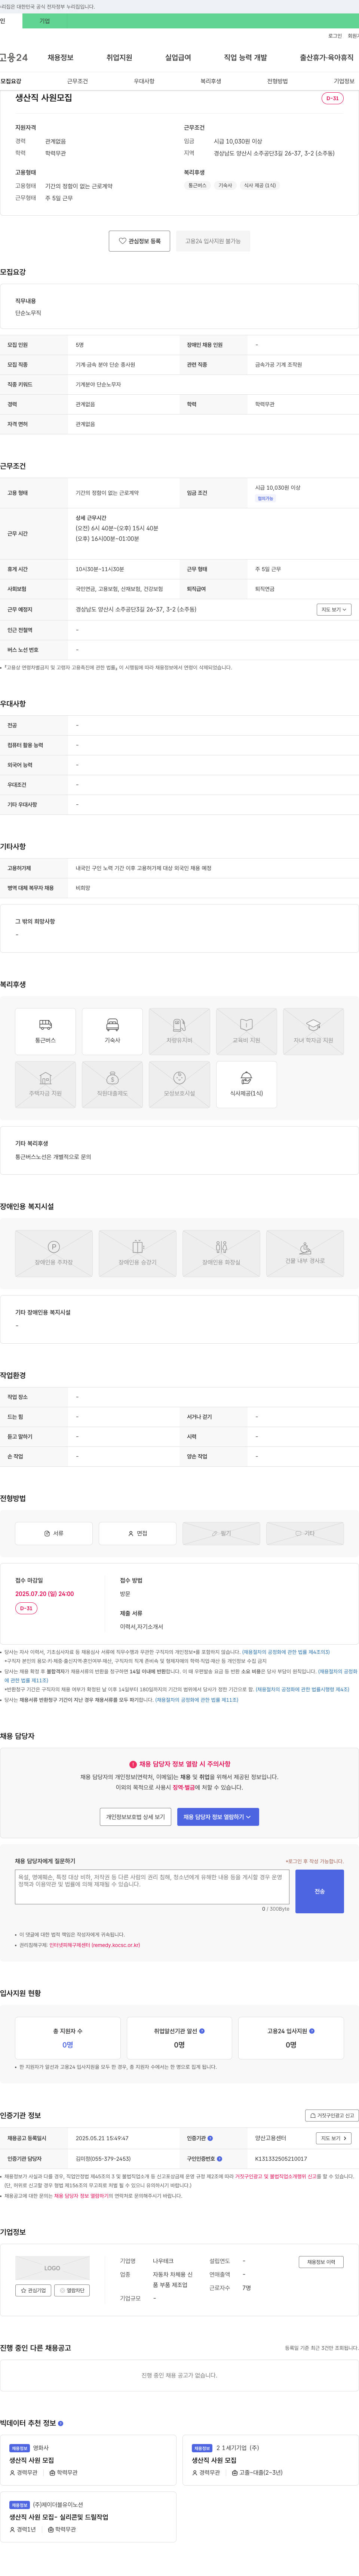Viewport: 359px width, 2576px height.
Task: Jump to the 전형방법 section tab
Action: 277,81
